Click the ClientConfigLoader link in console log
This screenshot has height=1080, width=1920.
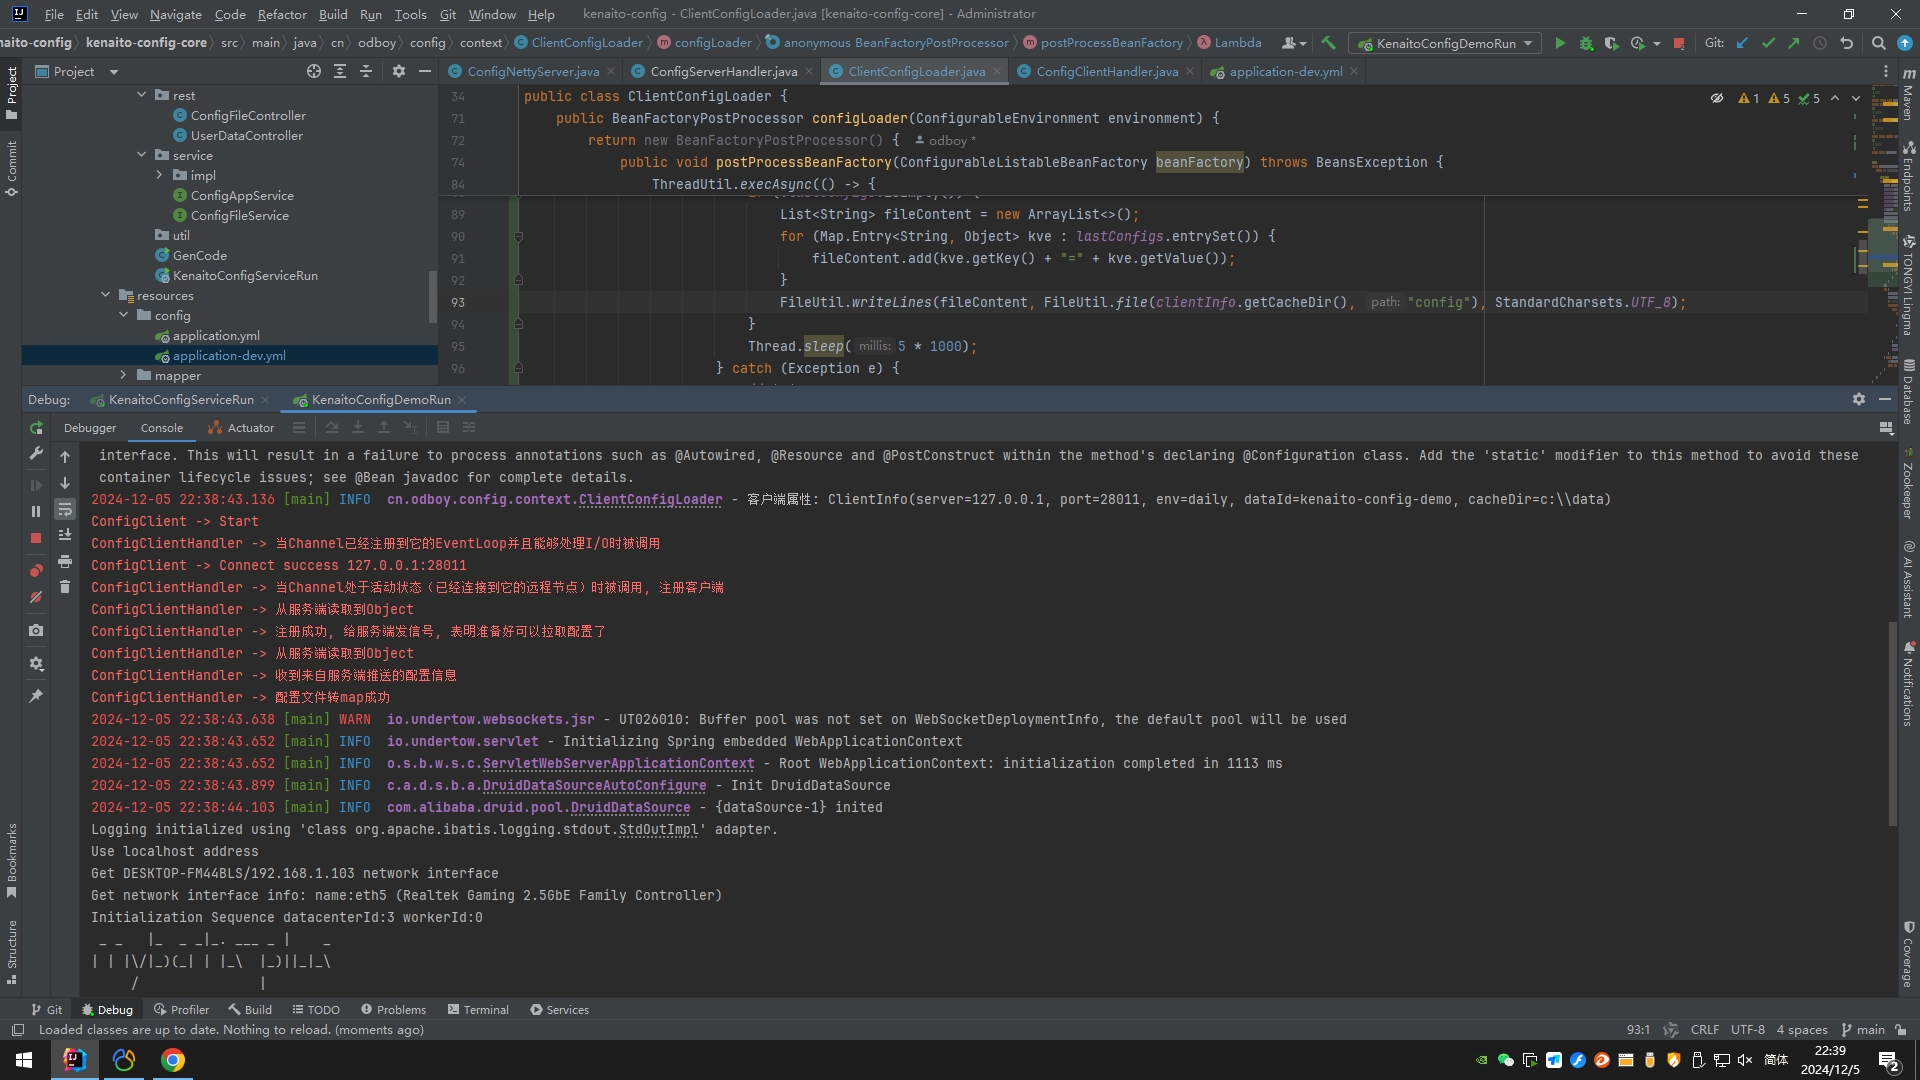pyautogui.click(x=650, y=500)
